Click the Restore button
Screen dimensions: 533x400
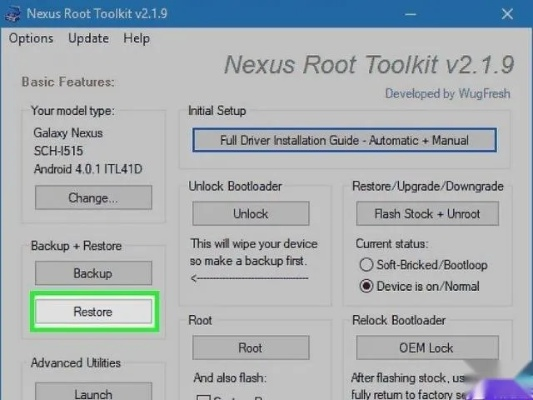pyautogui.click(x=93, y=311)
